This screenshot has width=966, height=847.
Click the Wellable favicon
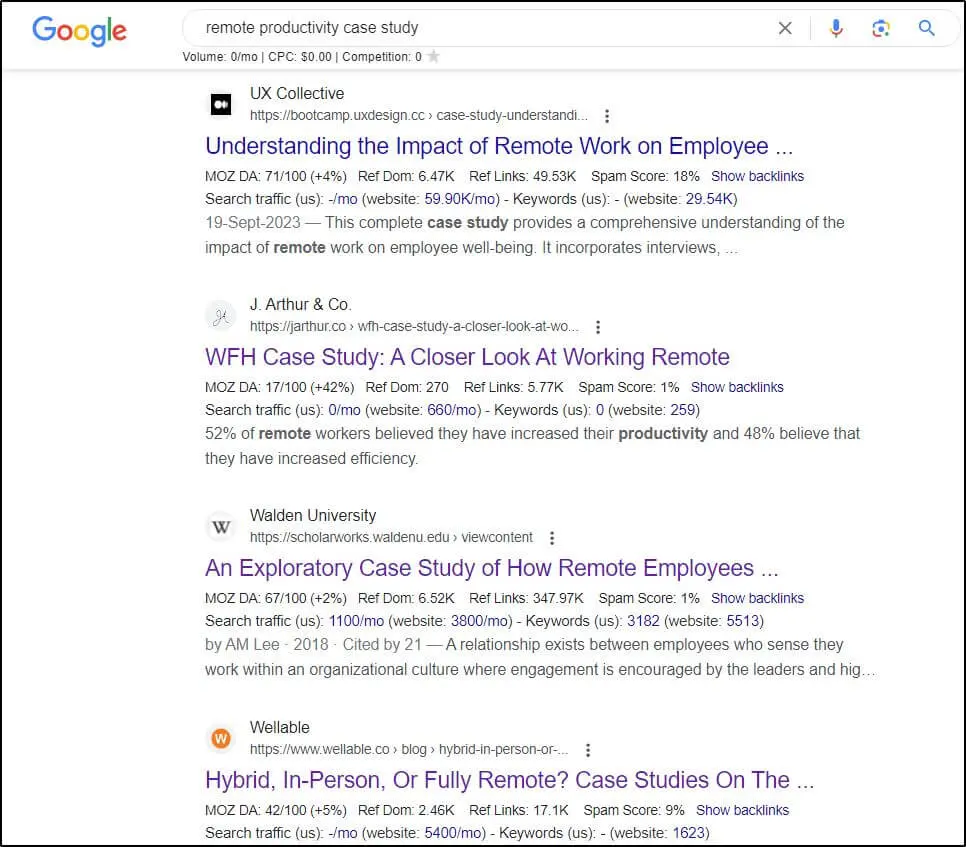(220, 738)
